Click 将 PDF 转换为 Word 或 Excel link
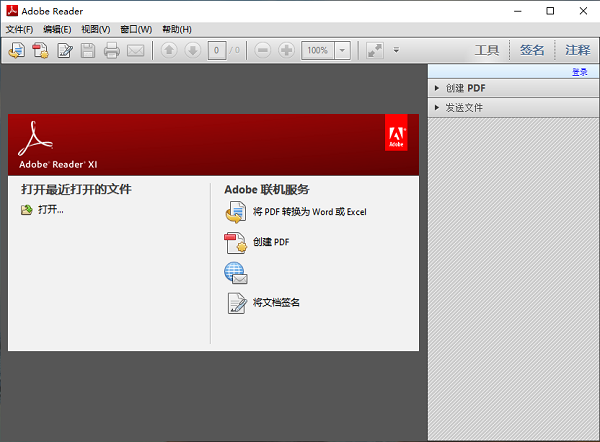 pyautogui.click(x=309, y=212)
